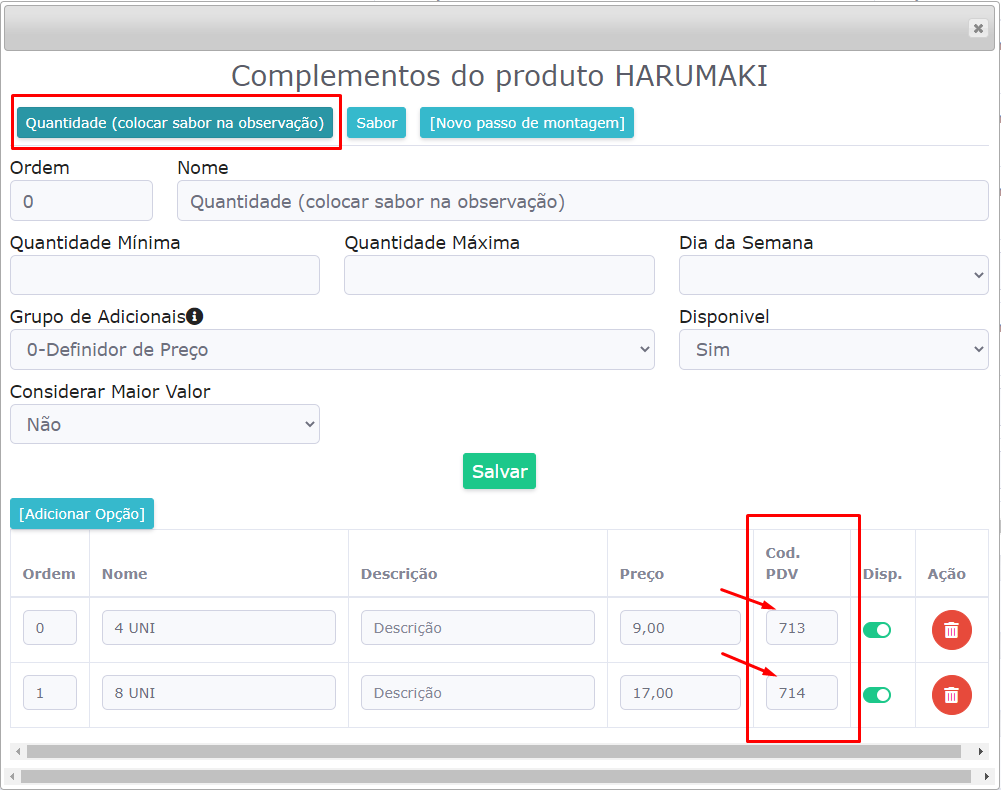Click the Ação column header
This screenshot has height=790, width=1001.
946,574
